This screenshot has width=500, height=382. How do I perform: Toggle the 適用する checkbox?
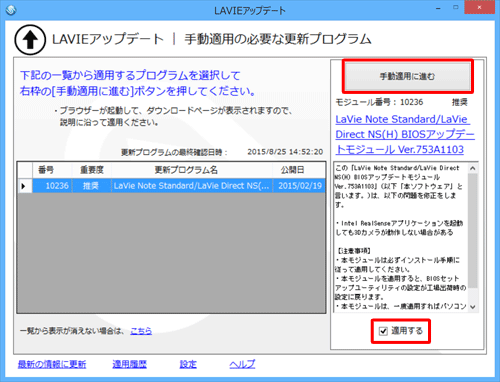383,331
